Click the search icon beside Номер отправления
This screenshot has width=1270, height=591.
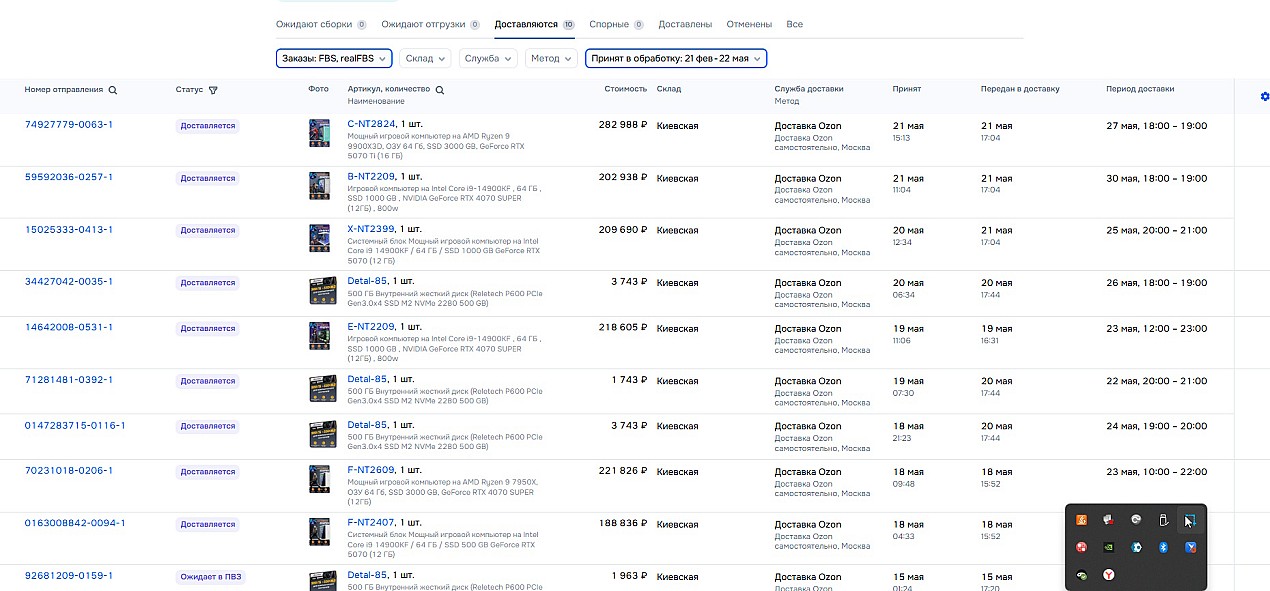(113, 90)
